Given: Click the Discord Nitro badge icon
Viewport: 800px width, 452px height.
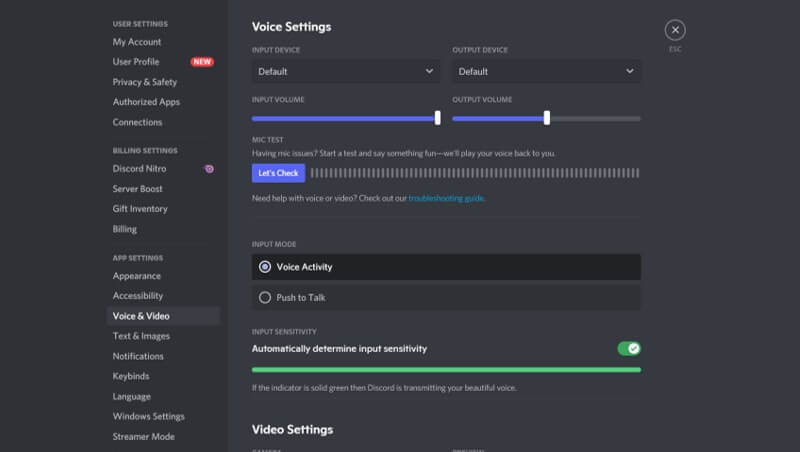Looking at the screenshot, I should [x=208, y=169].
